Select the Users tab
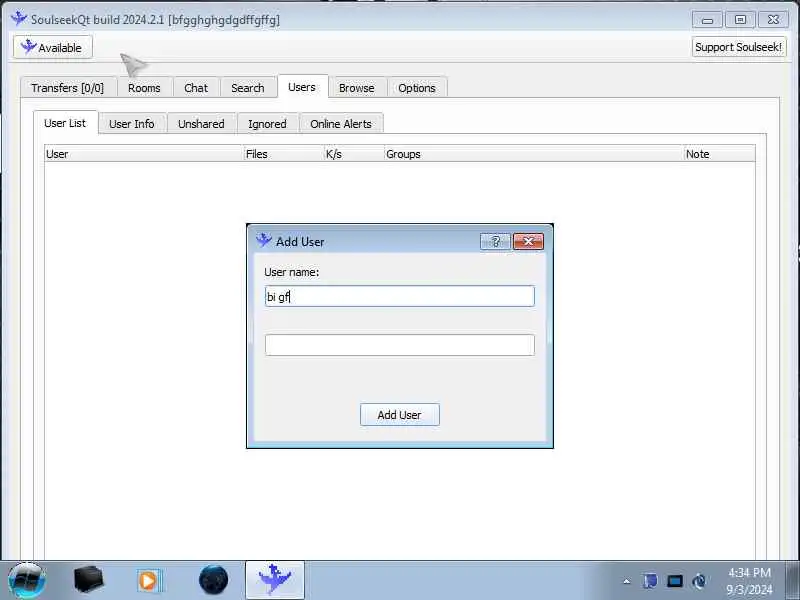This screenshot has width=800, height=600. pos(302,87)
